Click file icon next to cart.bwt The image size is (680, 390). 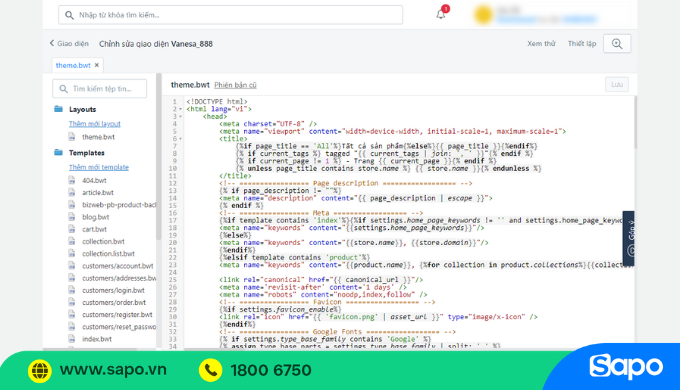click(x=72, y=229)
